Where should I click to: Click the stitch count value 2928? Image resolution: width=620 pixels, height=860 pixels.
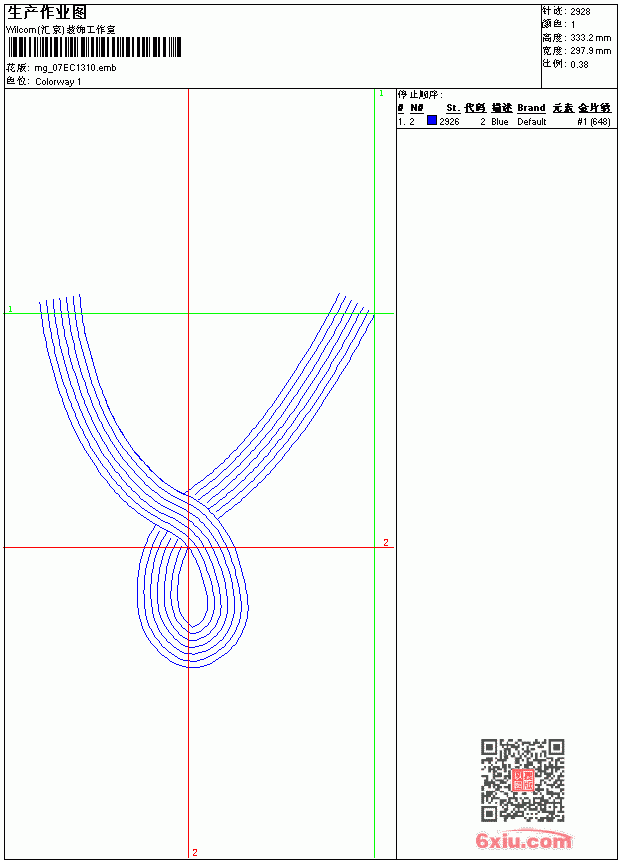[580, 12]
